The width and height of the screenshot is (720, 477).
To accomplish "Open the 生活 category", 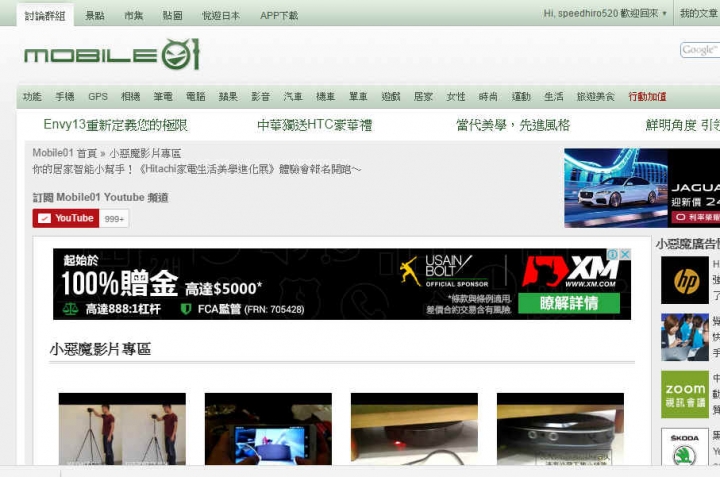I will [x=554, y=96].
